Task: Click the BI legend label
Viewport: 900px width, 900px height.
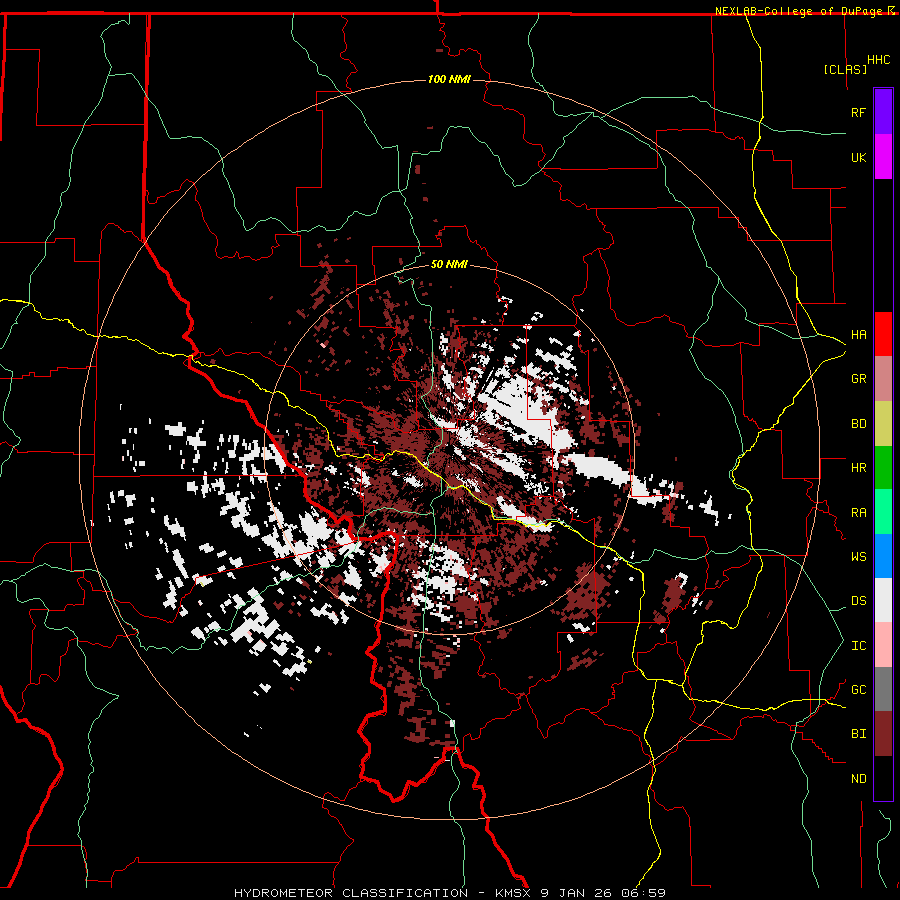Action: 858,734
